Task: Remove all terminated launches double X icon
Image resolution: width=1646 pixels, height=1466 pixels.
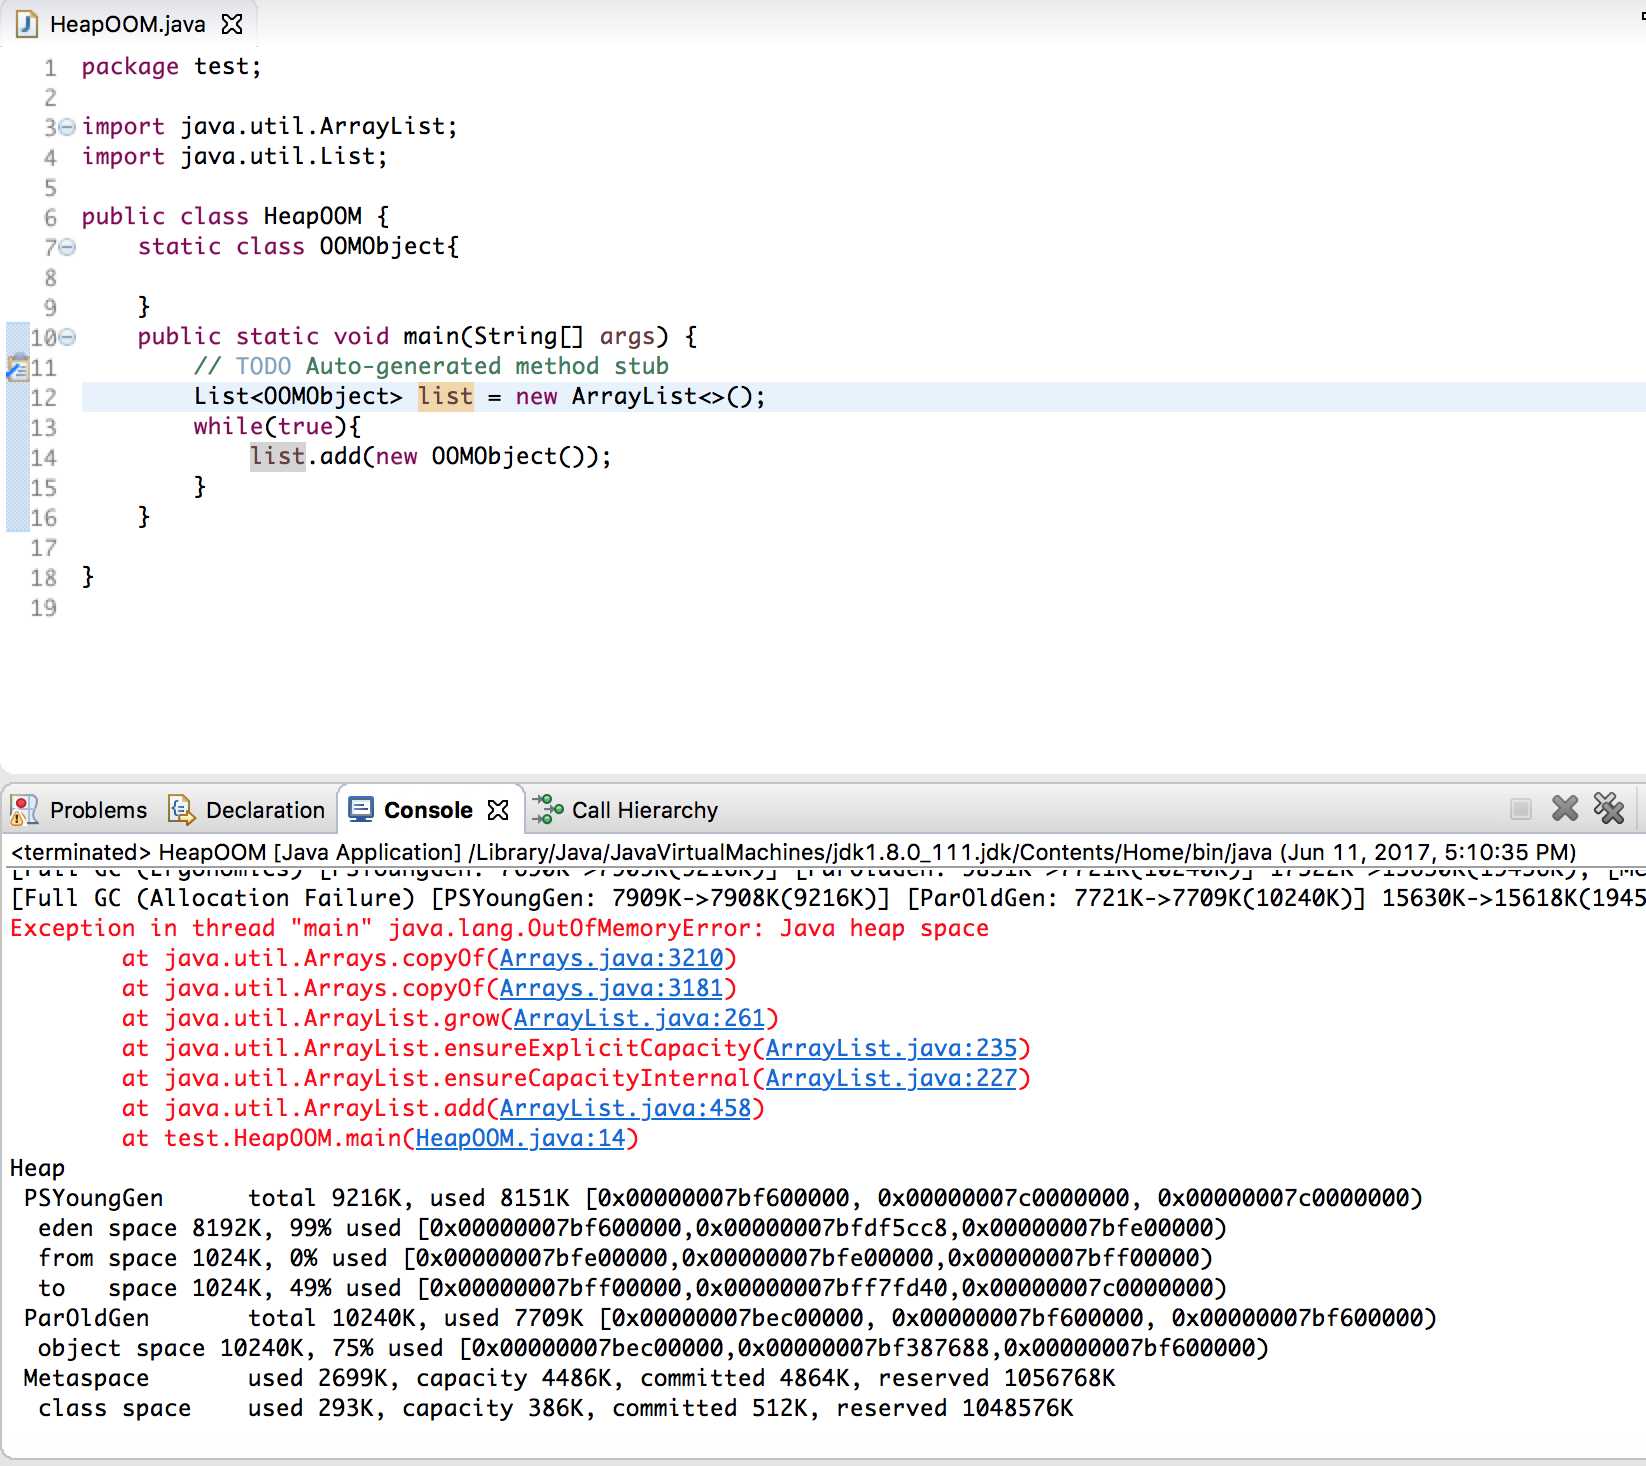Action: 1609,808
